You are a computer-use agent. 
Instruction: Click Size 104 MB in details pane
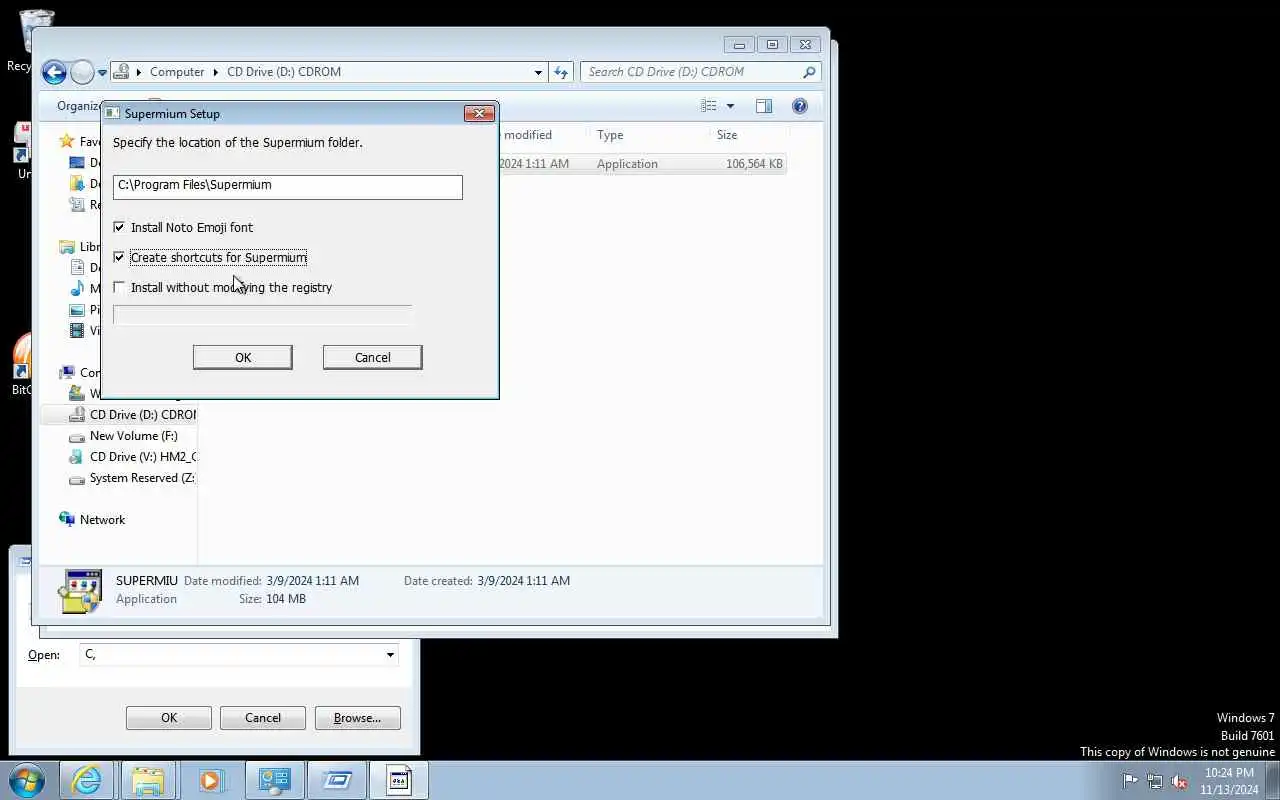286,599
